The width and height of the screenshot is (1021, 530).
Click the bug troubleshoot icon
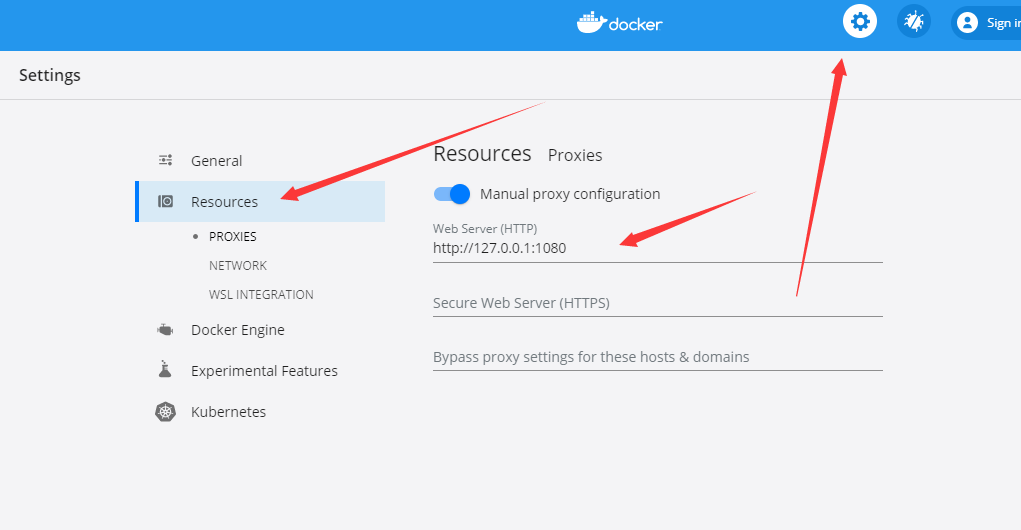coord(914,21)
